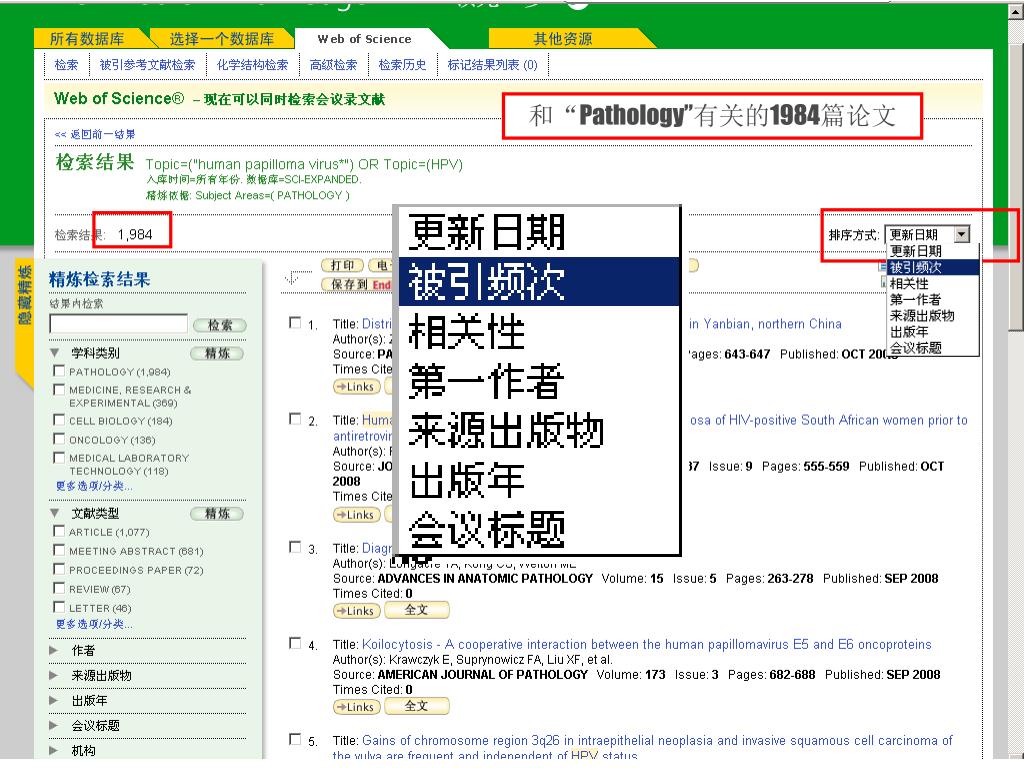Tick MEDICINE, RESEARCH & EXPERIMENTAL checkbox

[x=59, y=389]
